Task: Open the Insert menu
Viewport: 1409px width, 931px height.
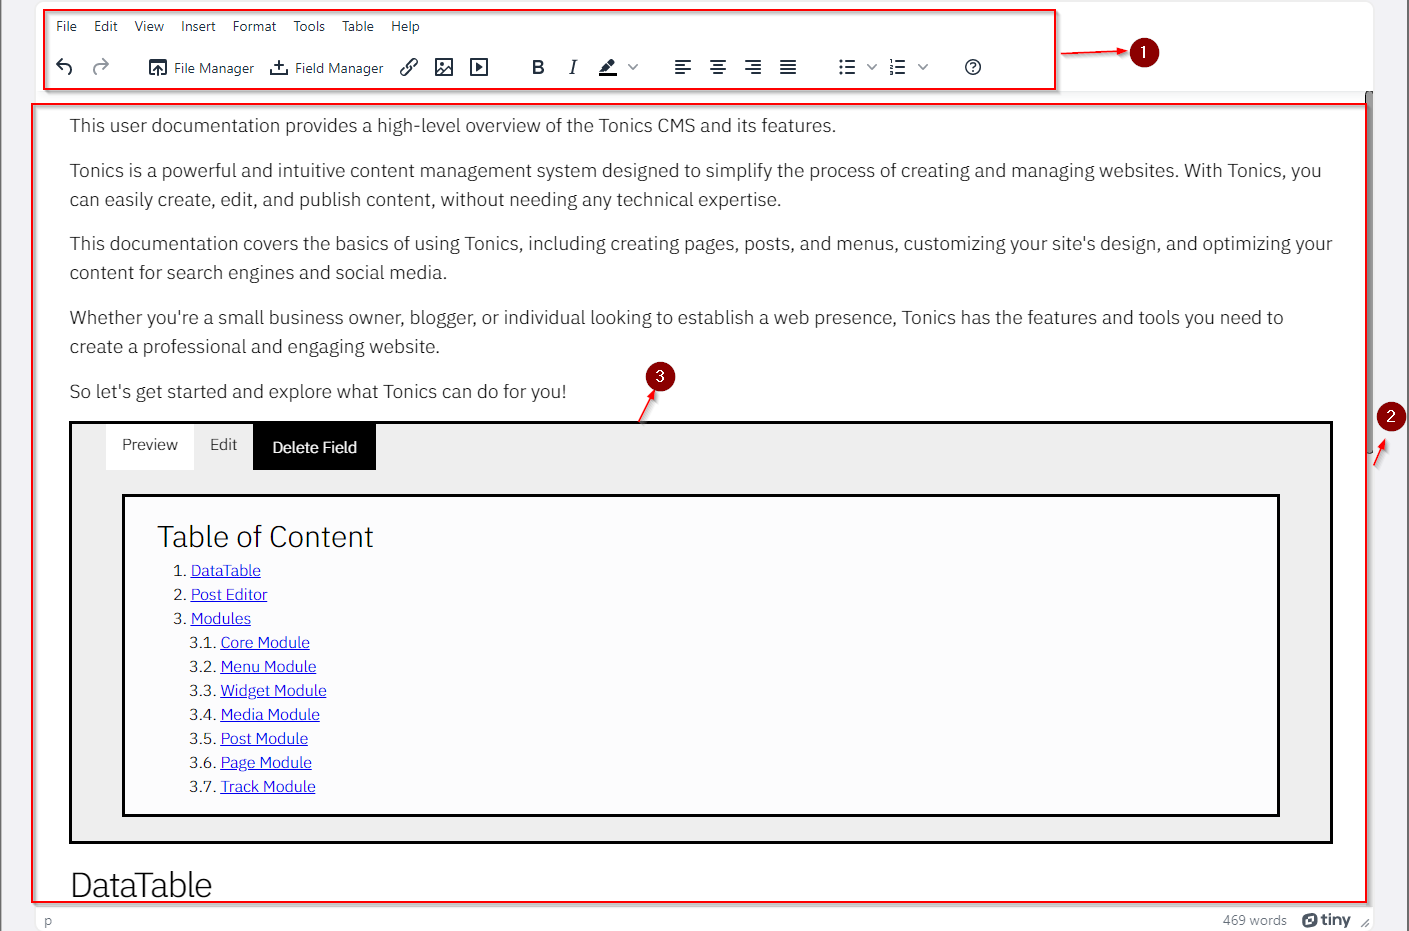Action: 198,26
